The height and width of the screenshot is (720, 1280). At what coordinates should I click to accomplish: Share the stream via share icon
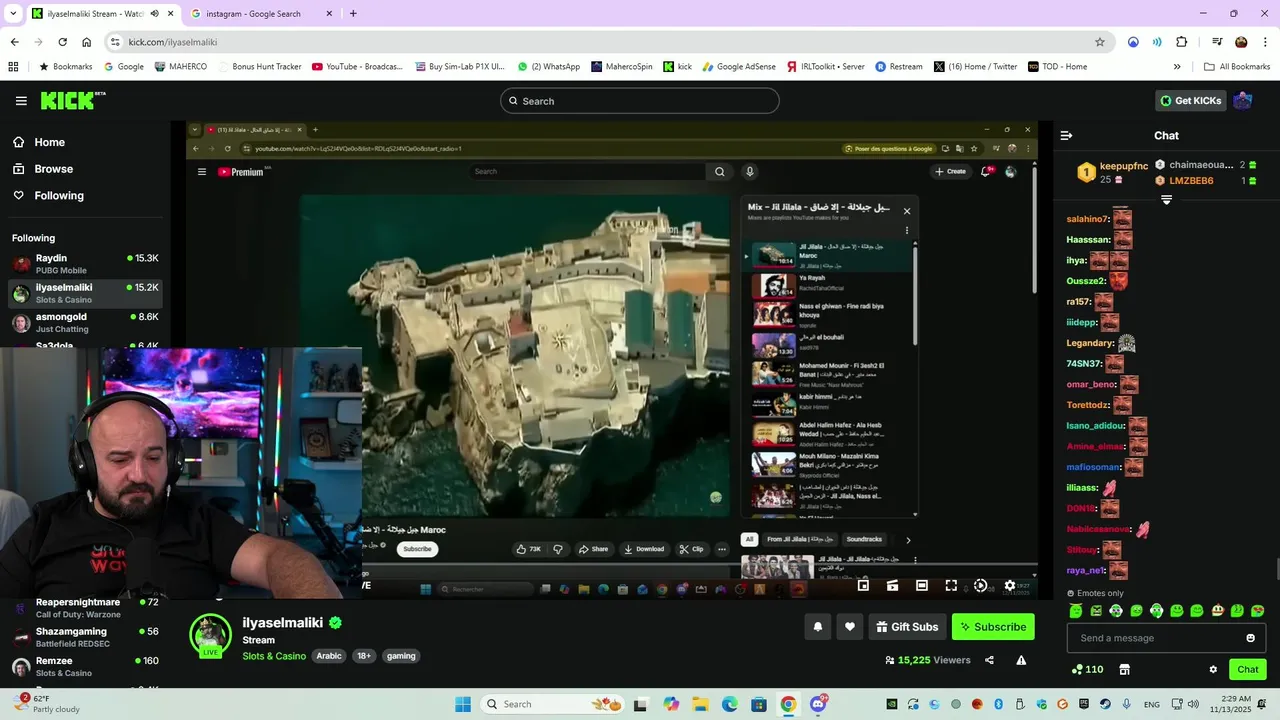(989, 660)
